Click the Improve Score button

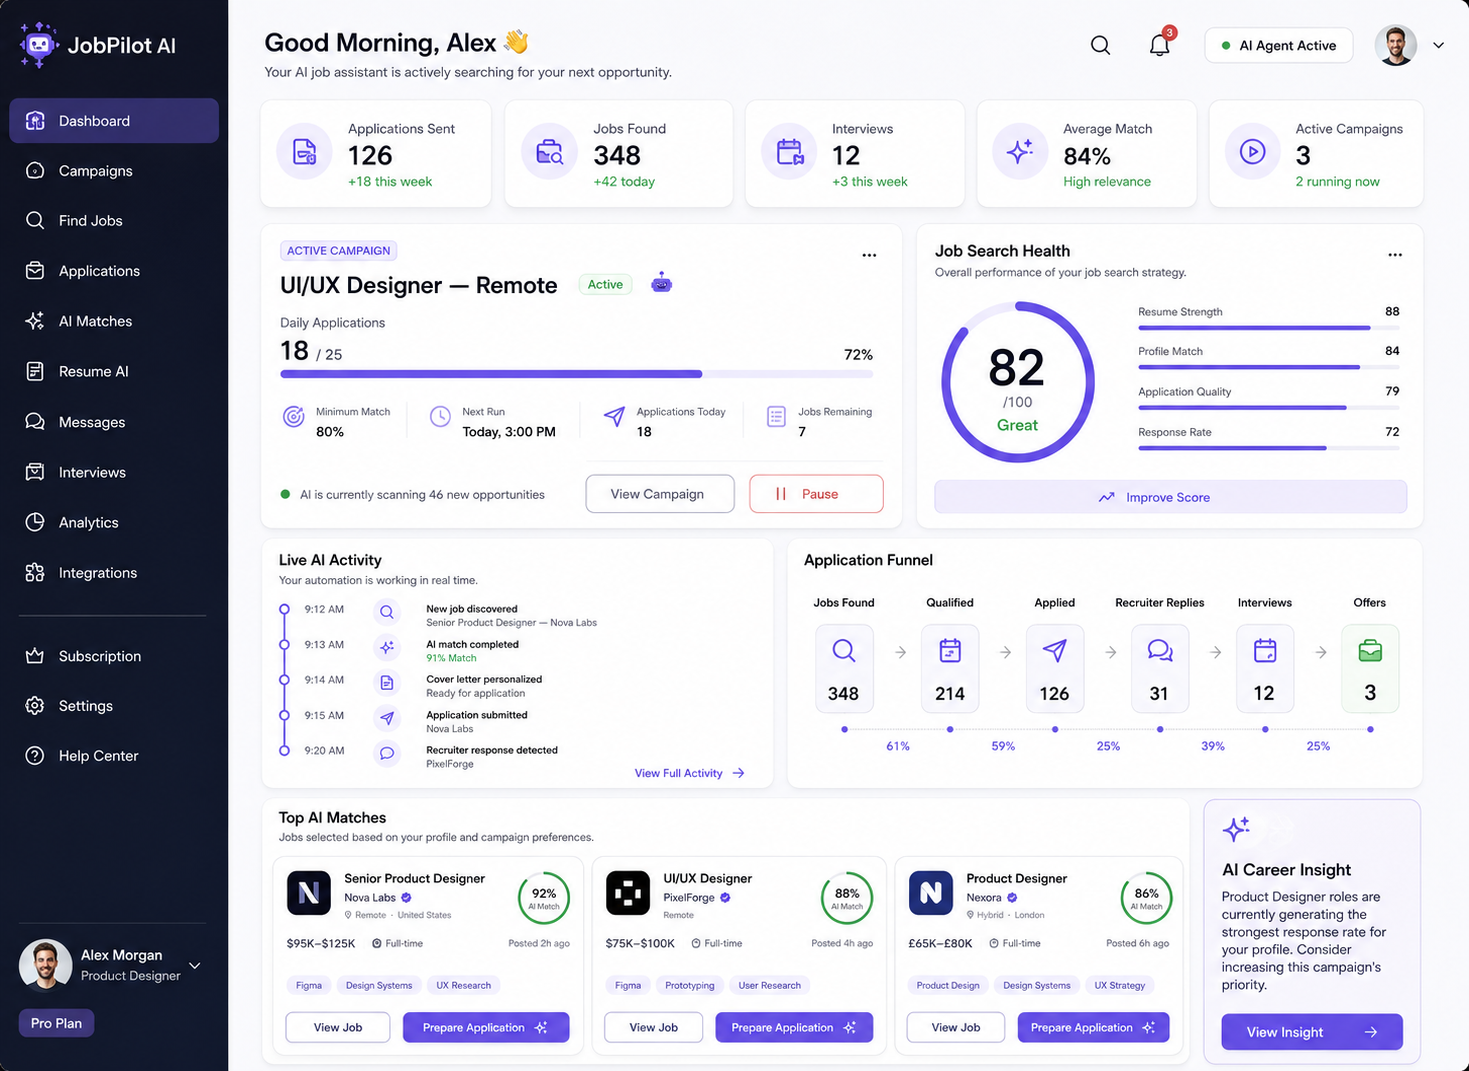click(1170, 497)
